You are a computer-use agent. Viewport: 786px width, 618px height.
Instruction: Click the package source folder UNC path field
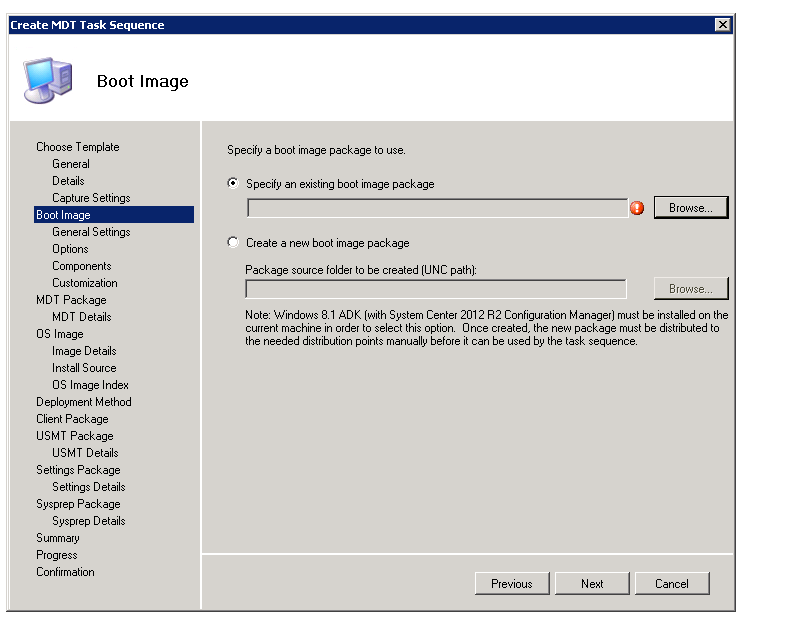click(x=435, y=289)
